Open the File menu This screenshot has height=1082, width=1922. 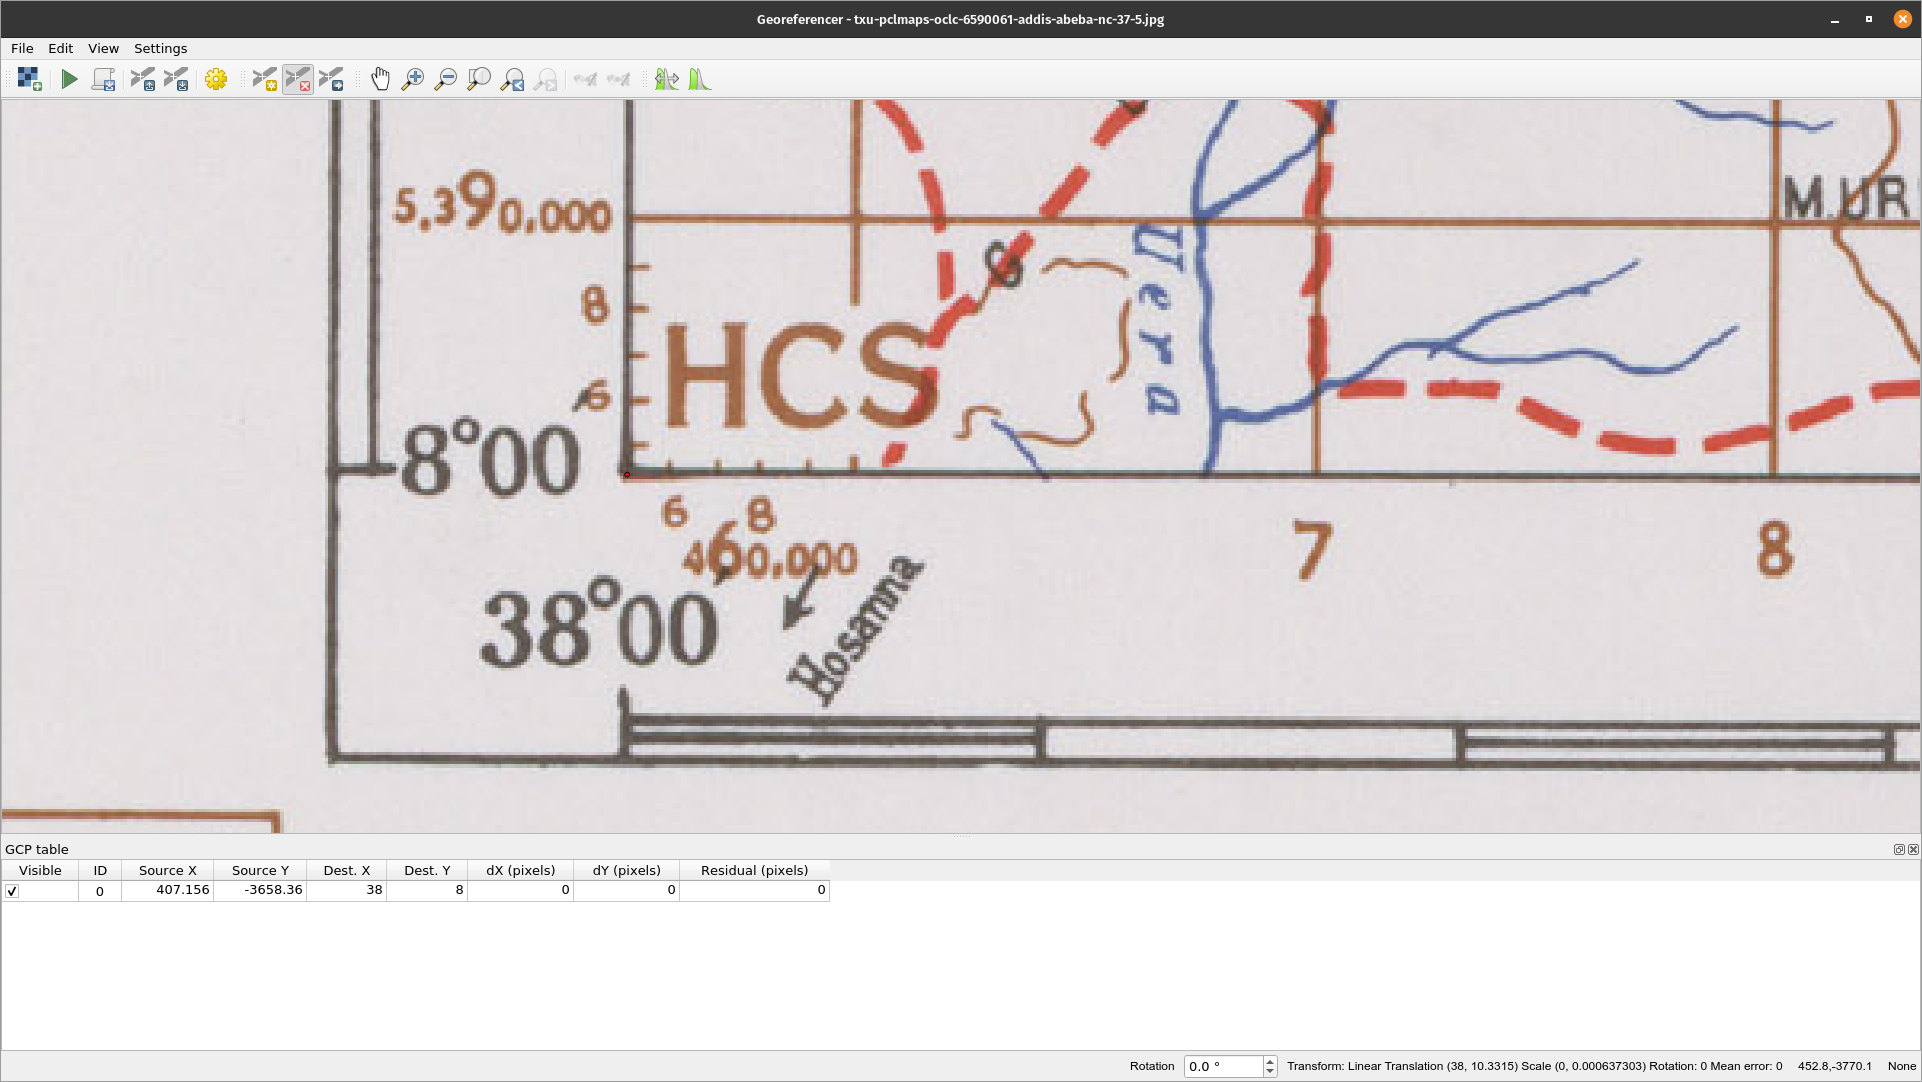click(x=20, y=49)
